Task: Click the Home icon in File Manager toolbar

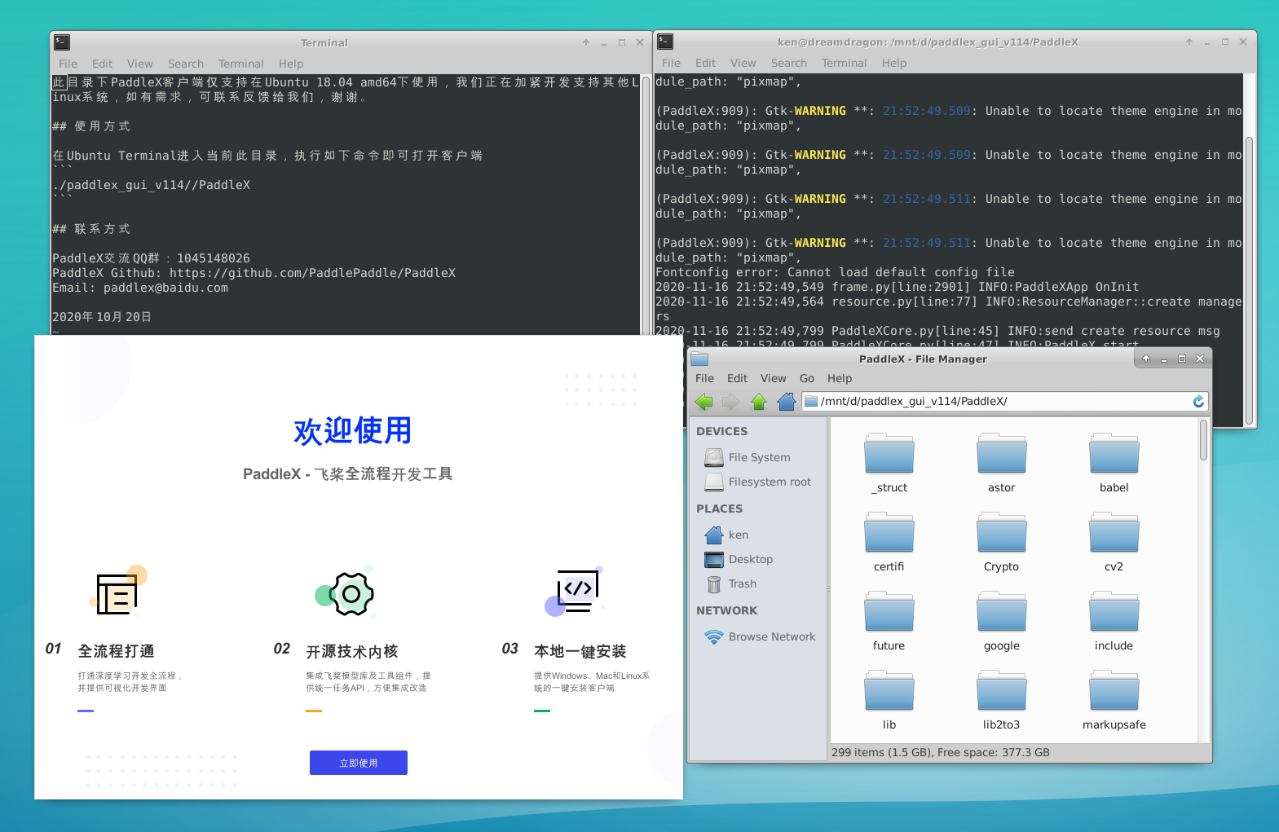Action: tap(786, 401)
